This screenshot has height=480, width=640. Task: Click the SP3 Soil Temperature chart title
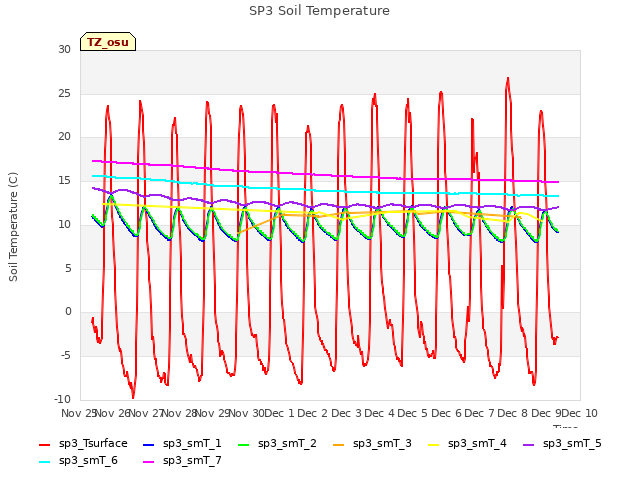pos(319,11)
